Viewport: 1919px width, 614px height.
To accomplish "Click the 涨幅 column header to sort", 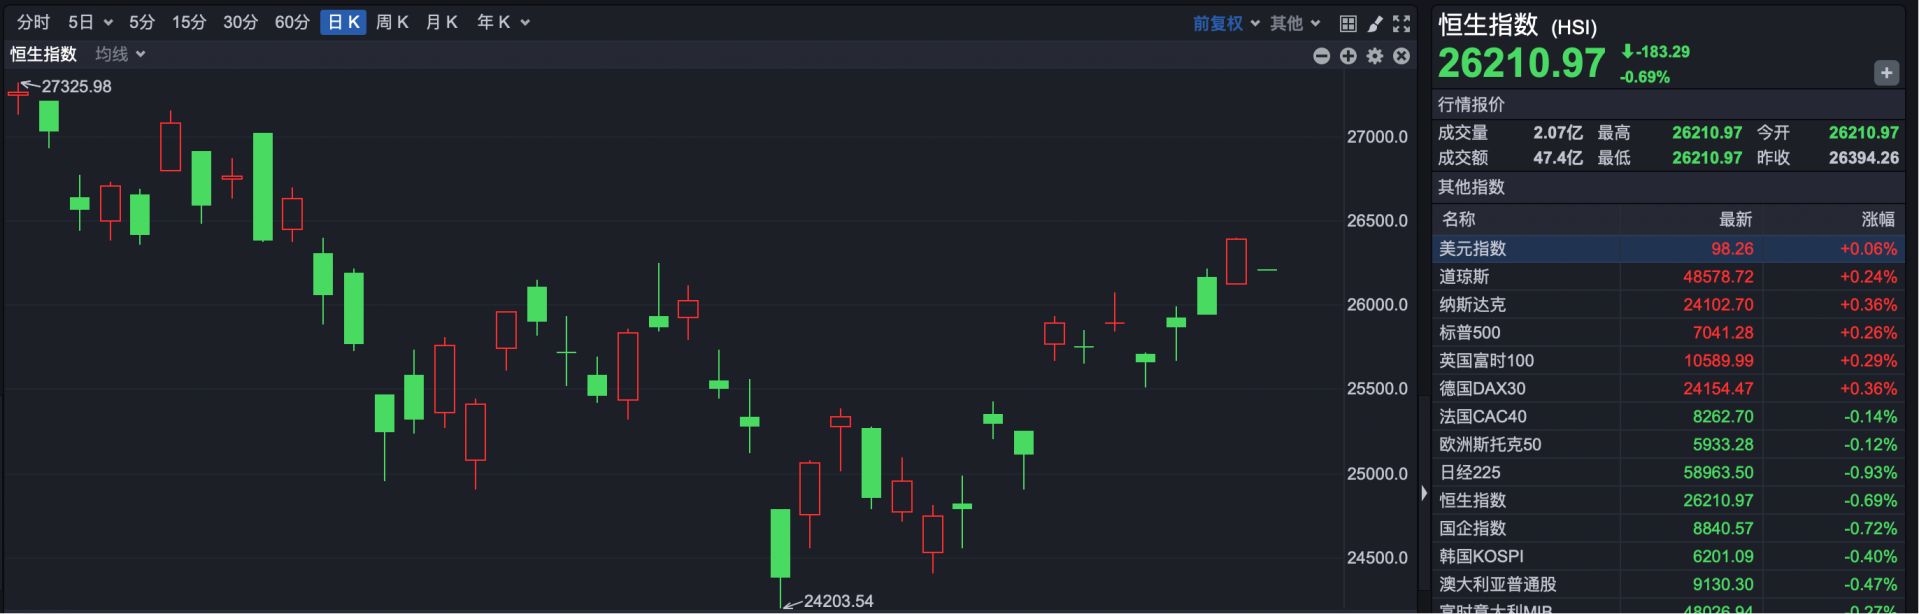I will [x=1877, y=219].
